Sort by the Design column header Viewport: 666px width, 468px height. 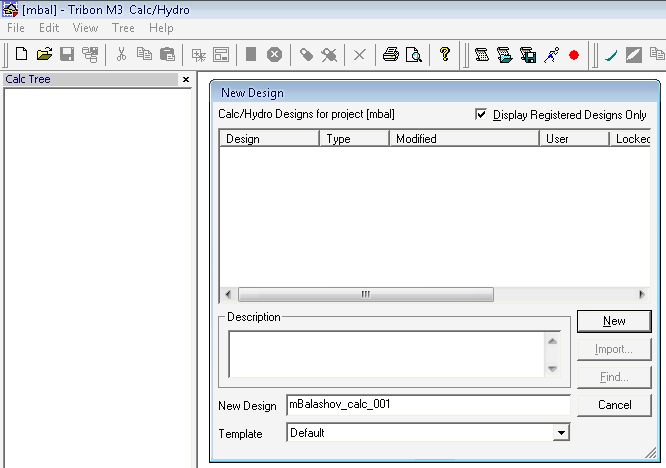269,139
